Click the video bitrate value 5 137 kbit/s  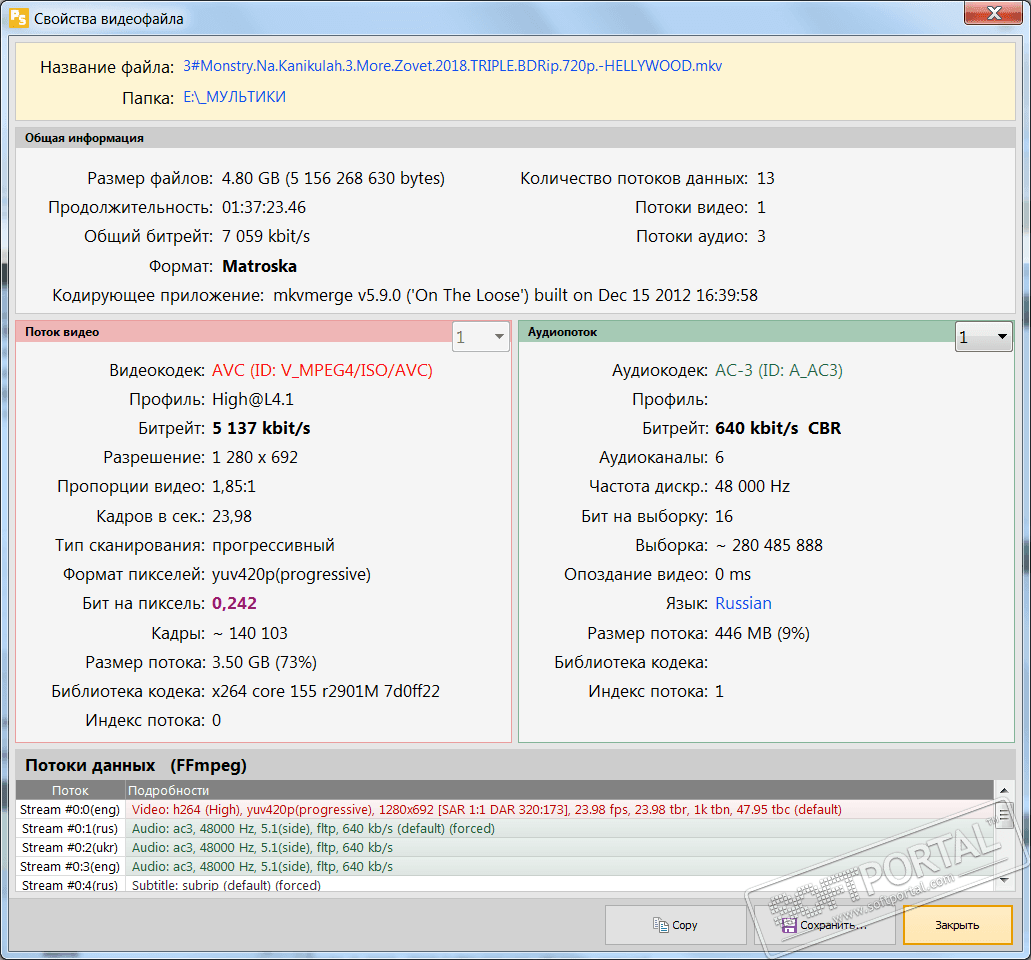point(261,428)
